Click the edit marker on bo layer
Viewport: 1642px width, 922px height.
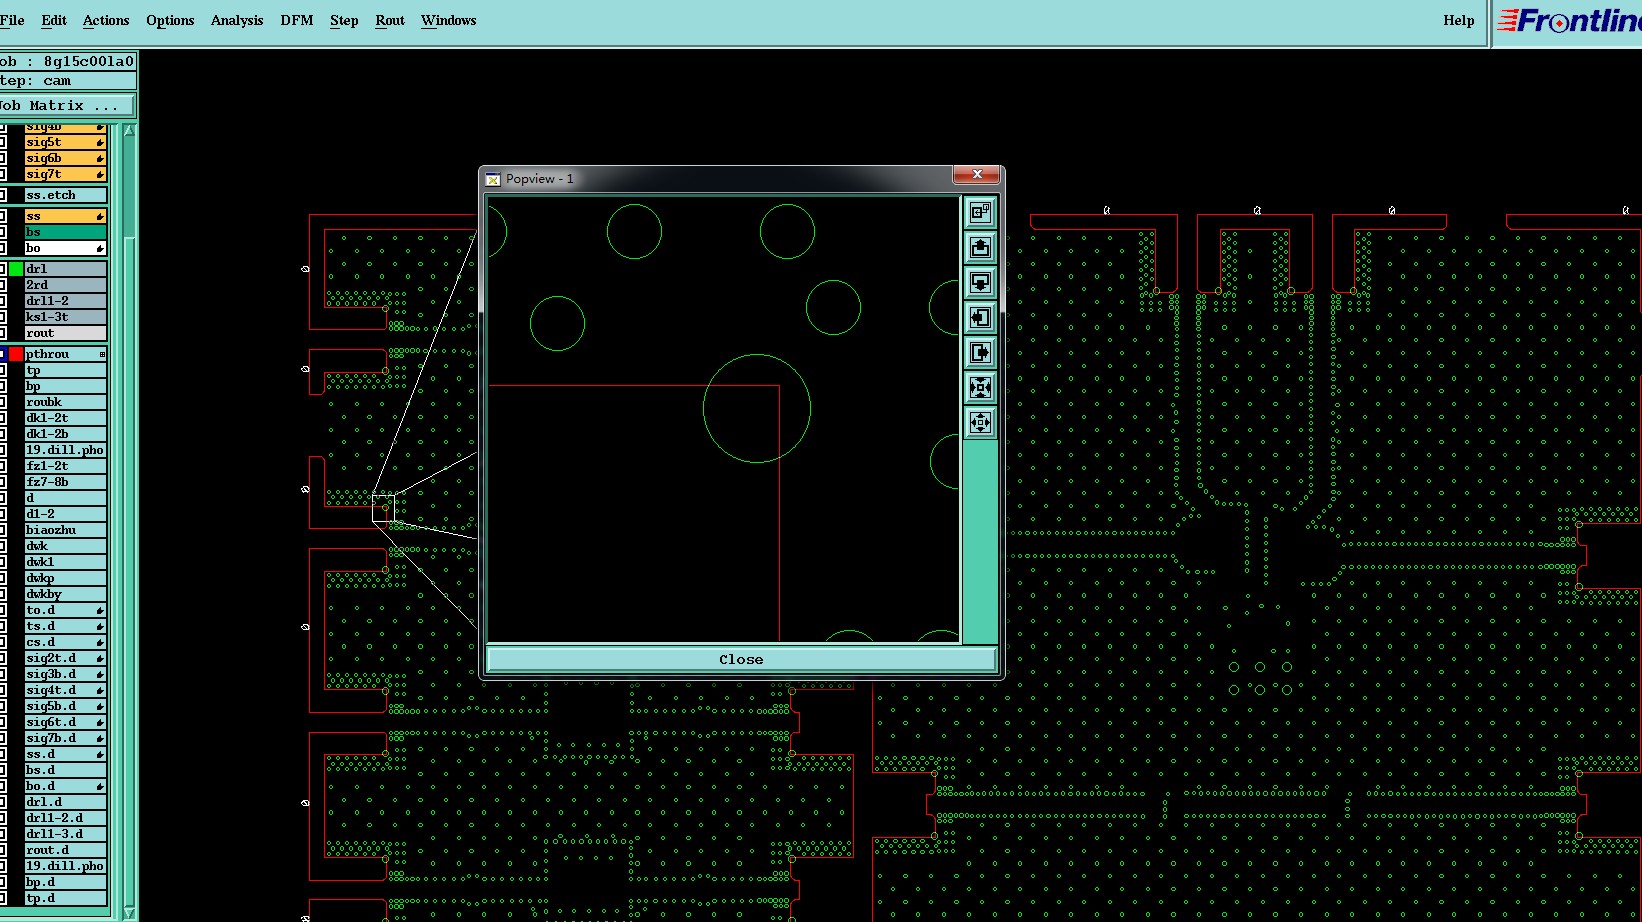[x=100, y=249]
